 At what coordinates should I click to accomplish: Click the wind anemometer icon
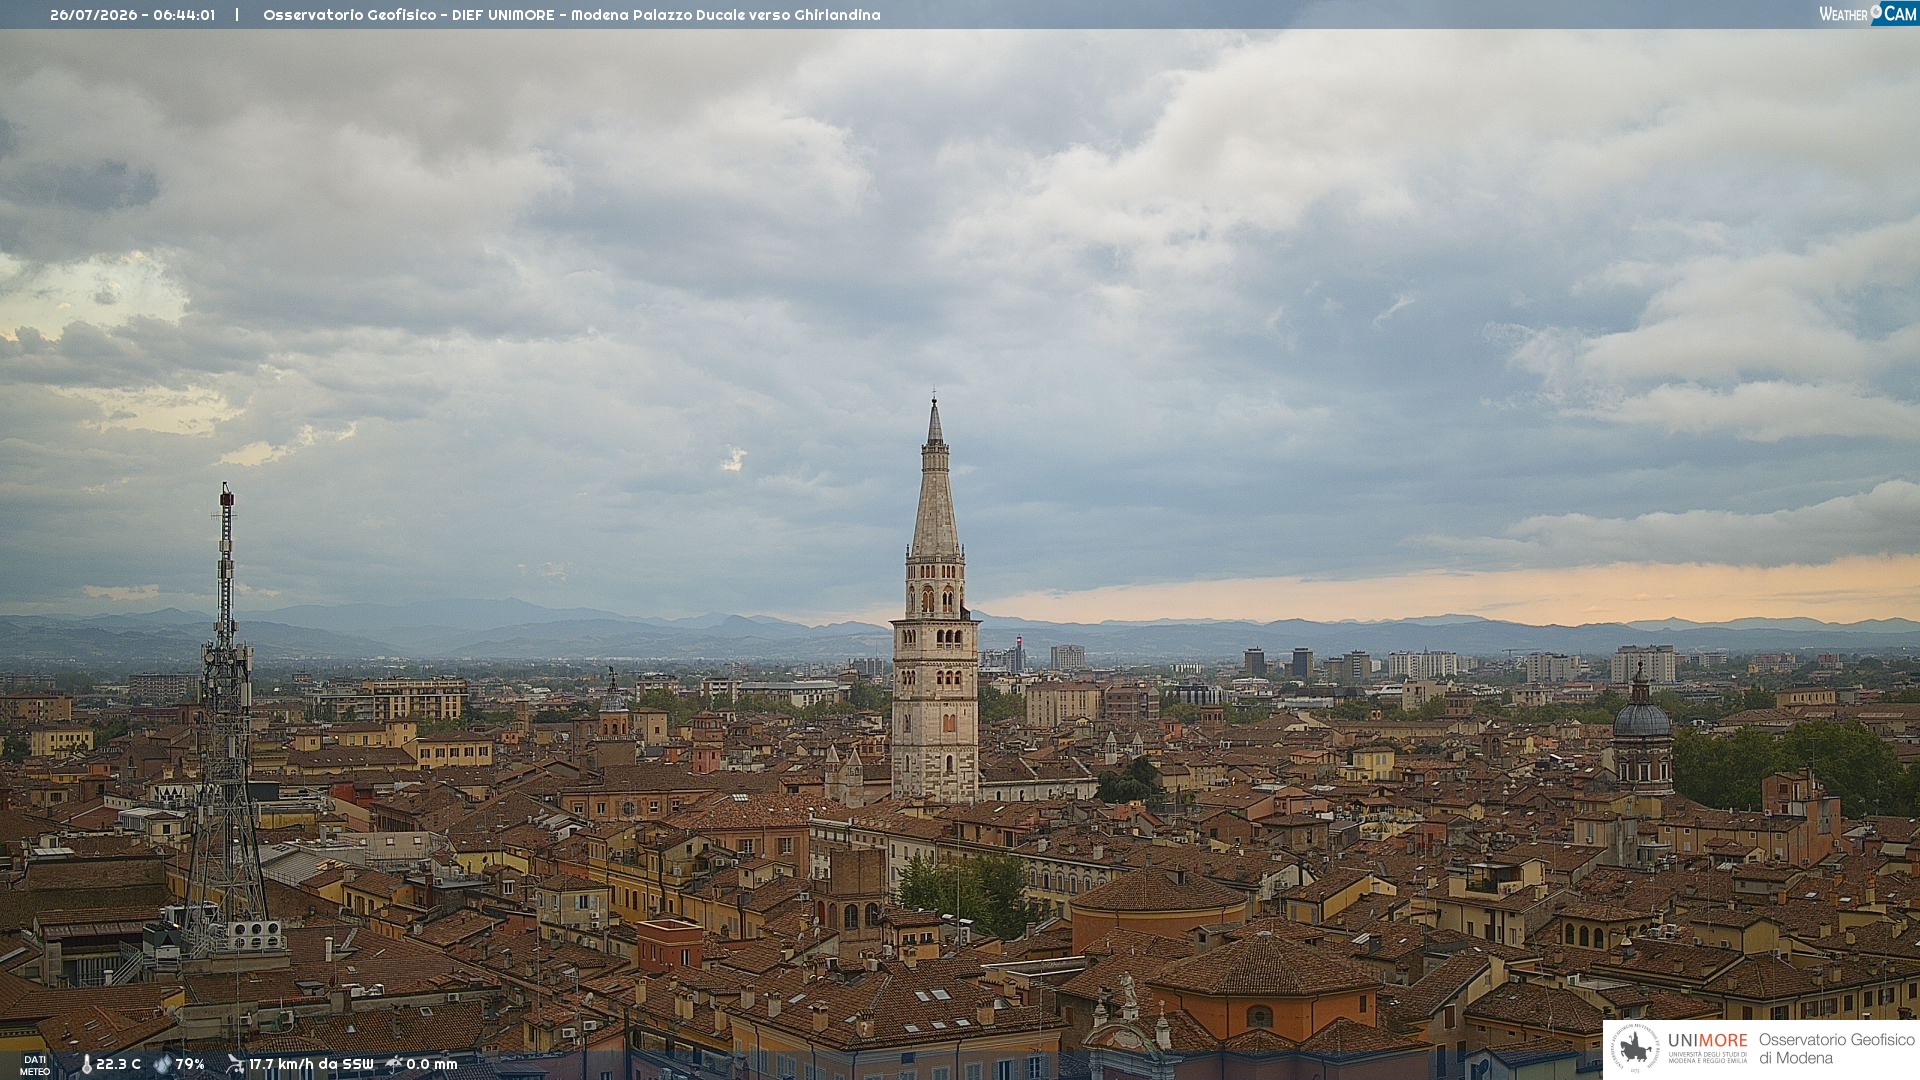click(235, 1065)
